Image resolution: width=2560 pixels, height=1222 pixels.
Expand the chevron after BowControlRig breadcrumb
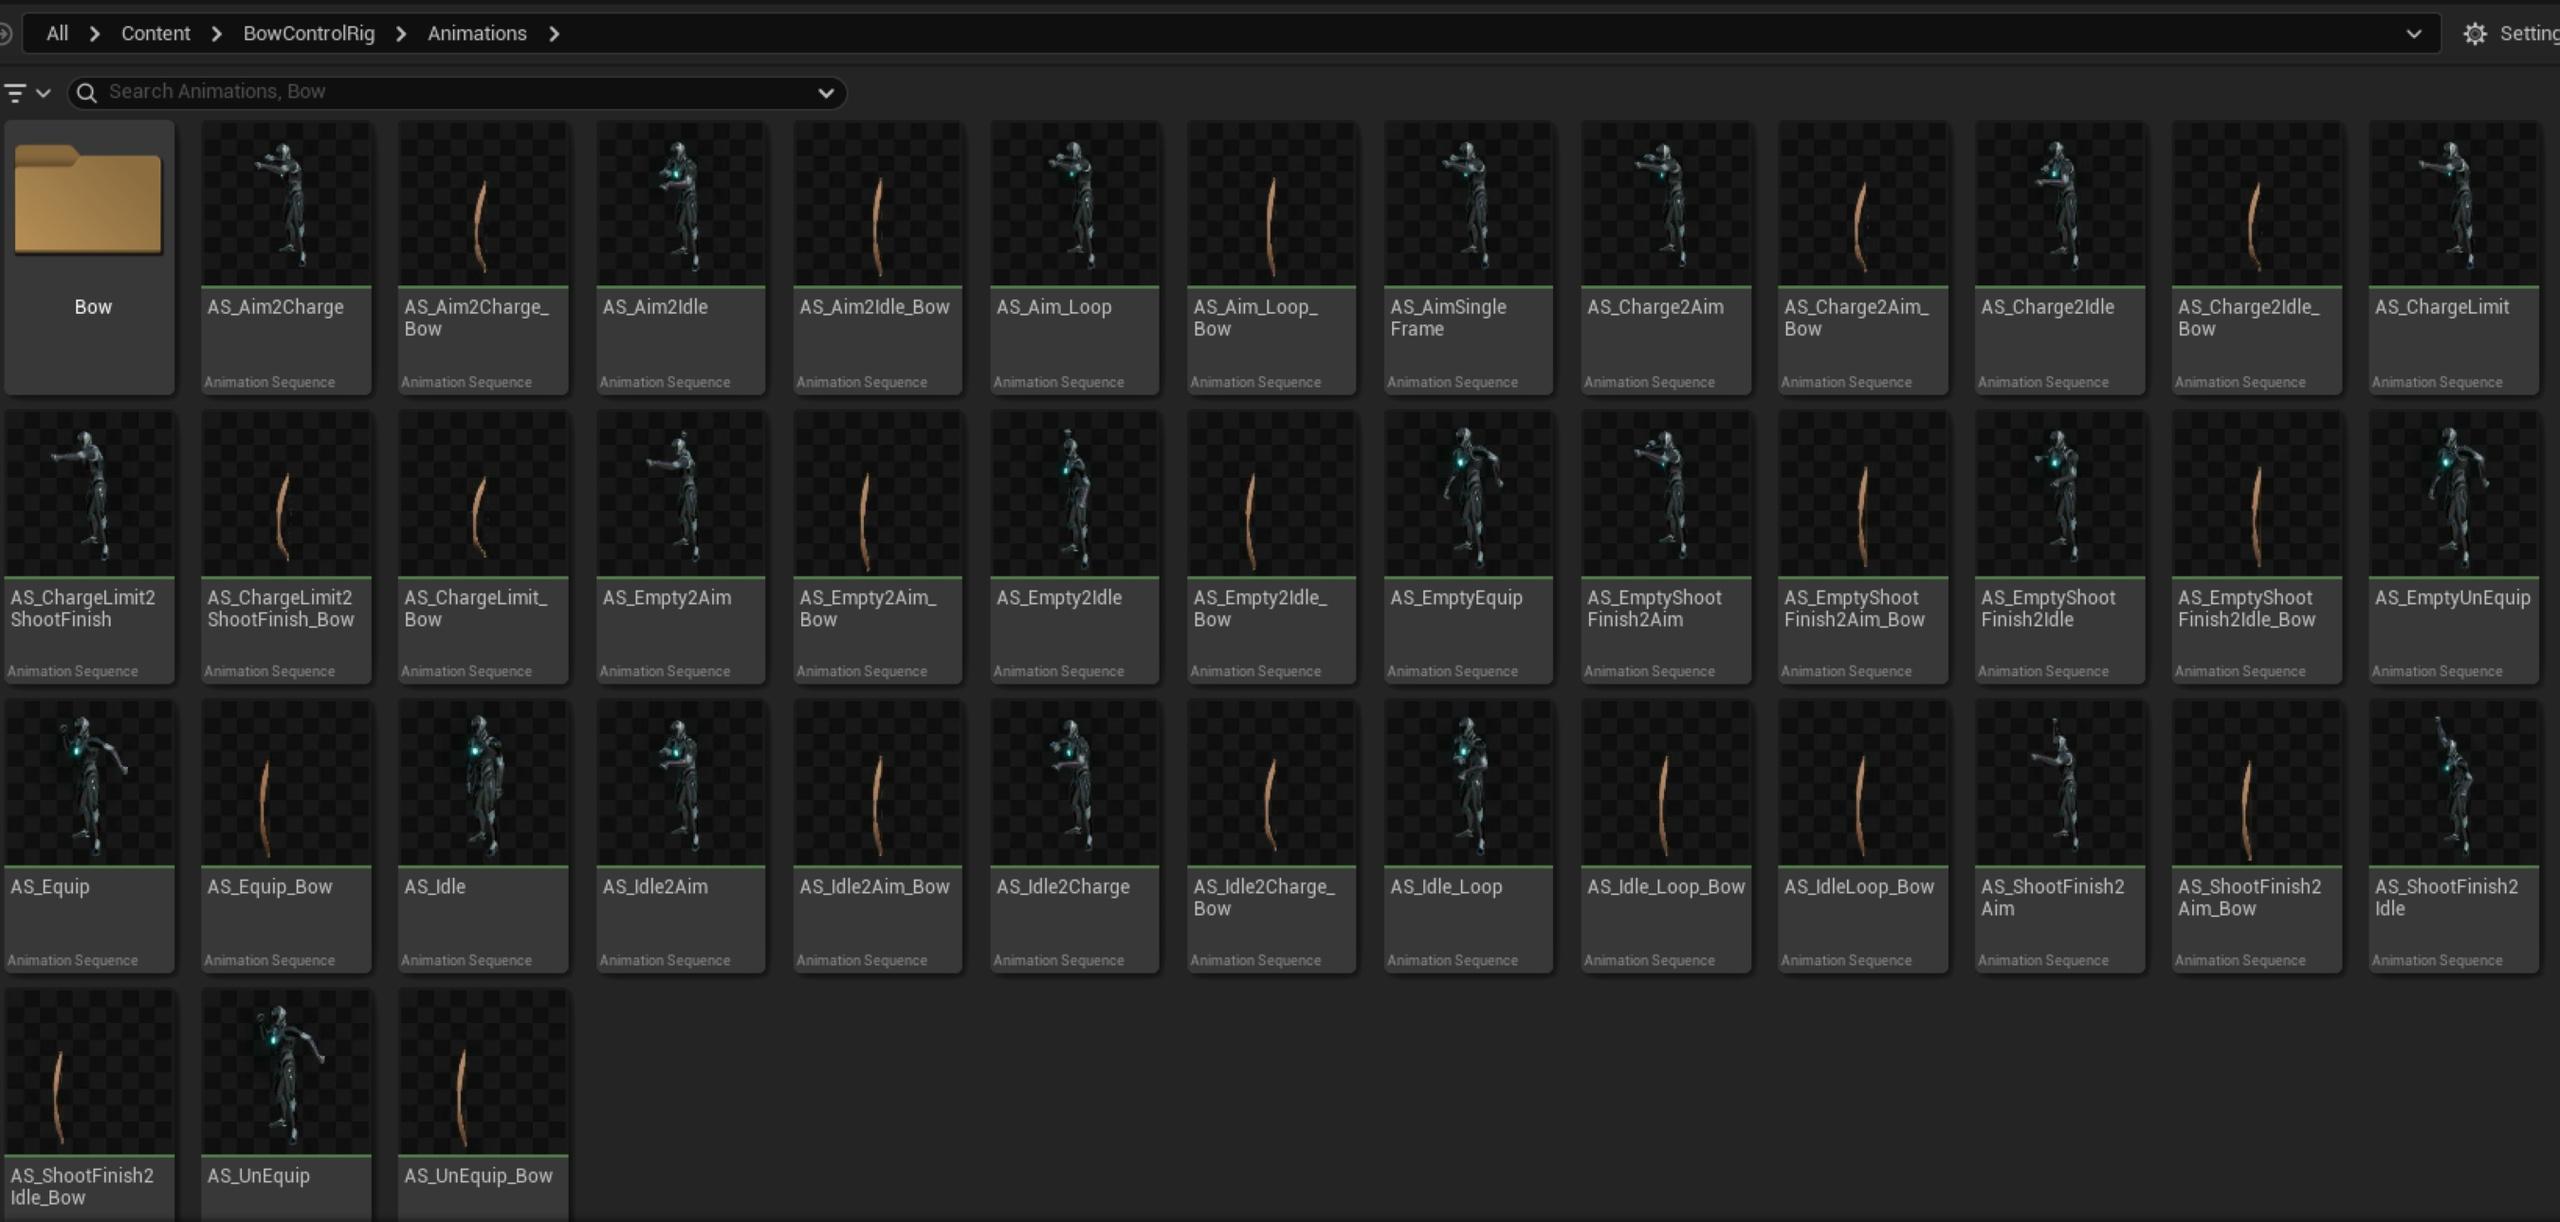coord(401,34)
